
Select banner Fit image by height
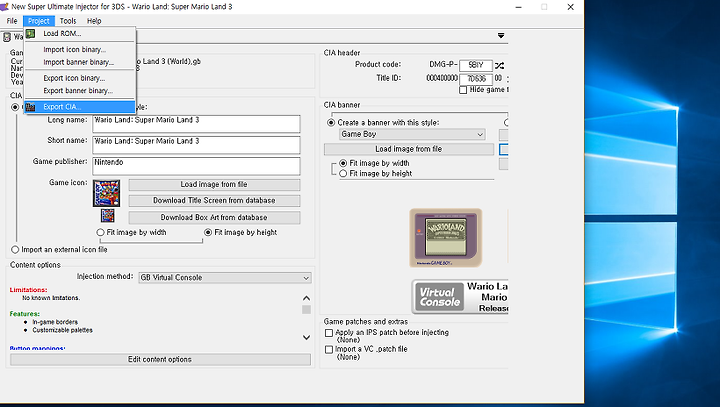click(343, 174)
